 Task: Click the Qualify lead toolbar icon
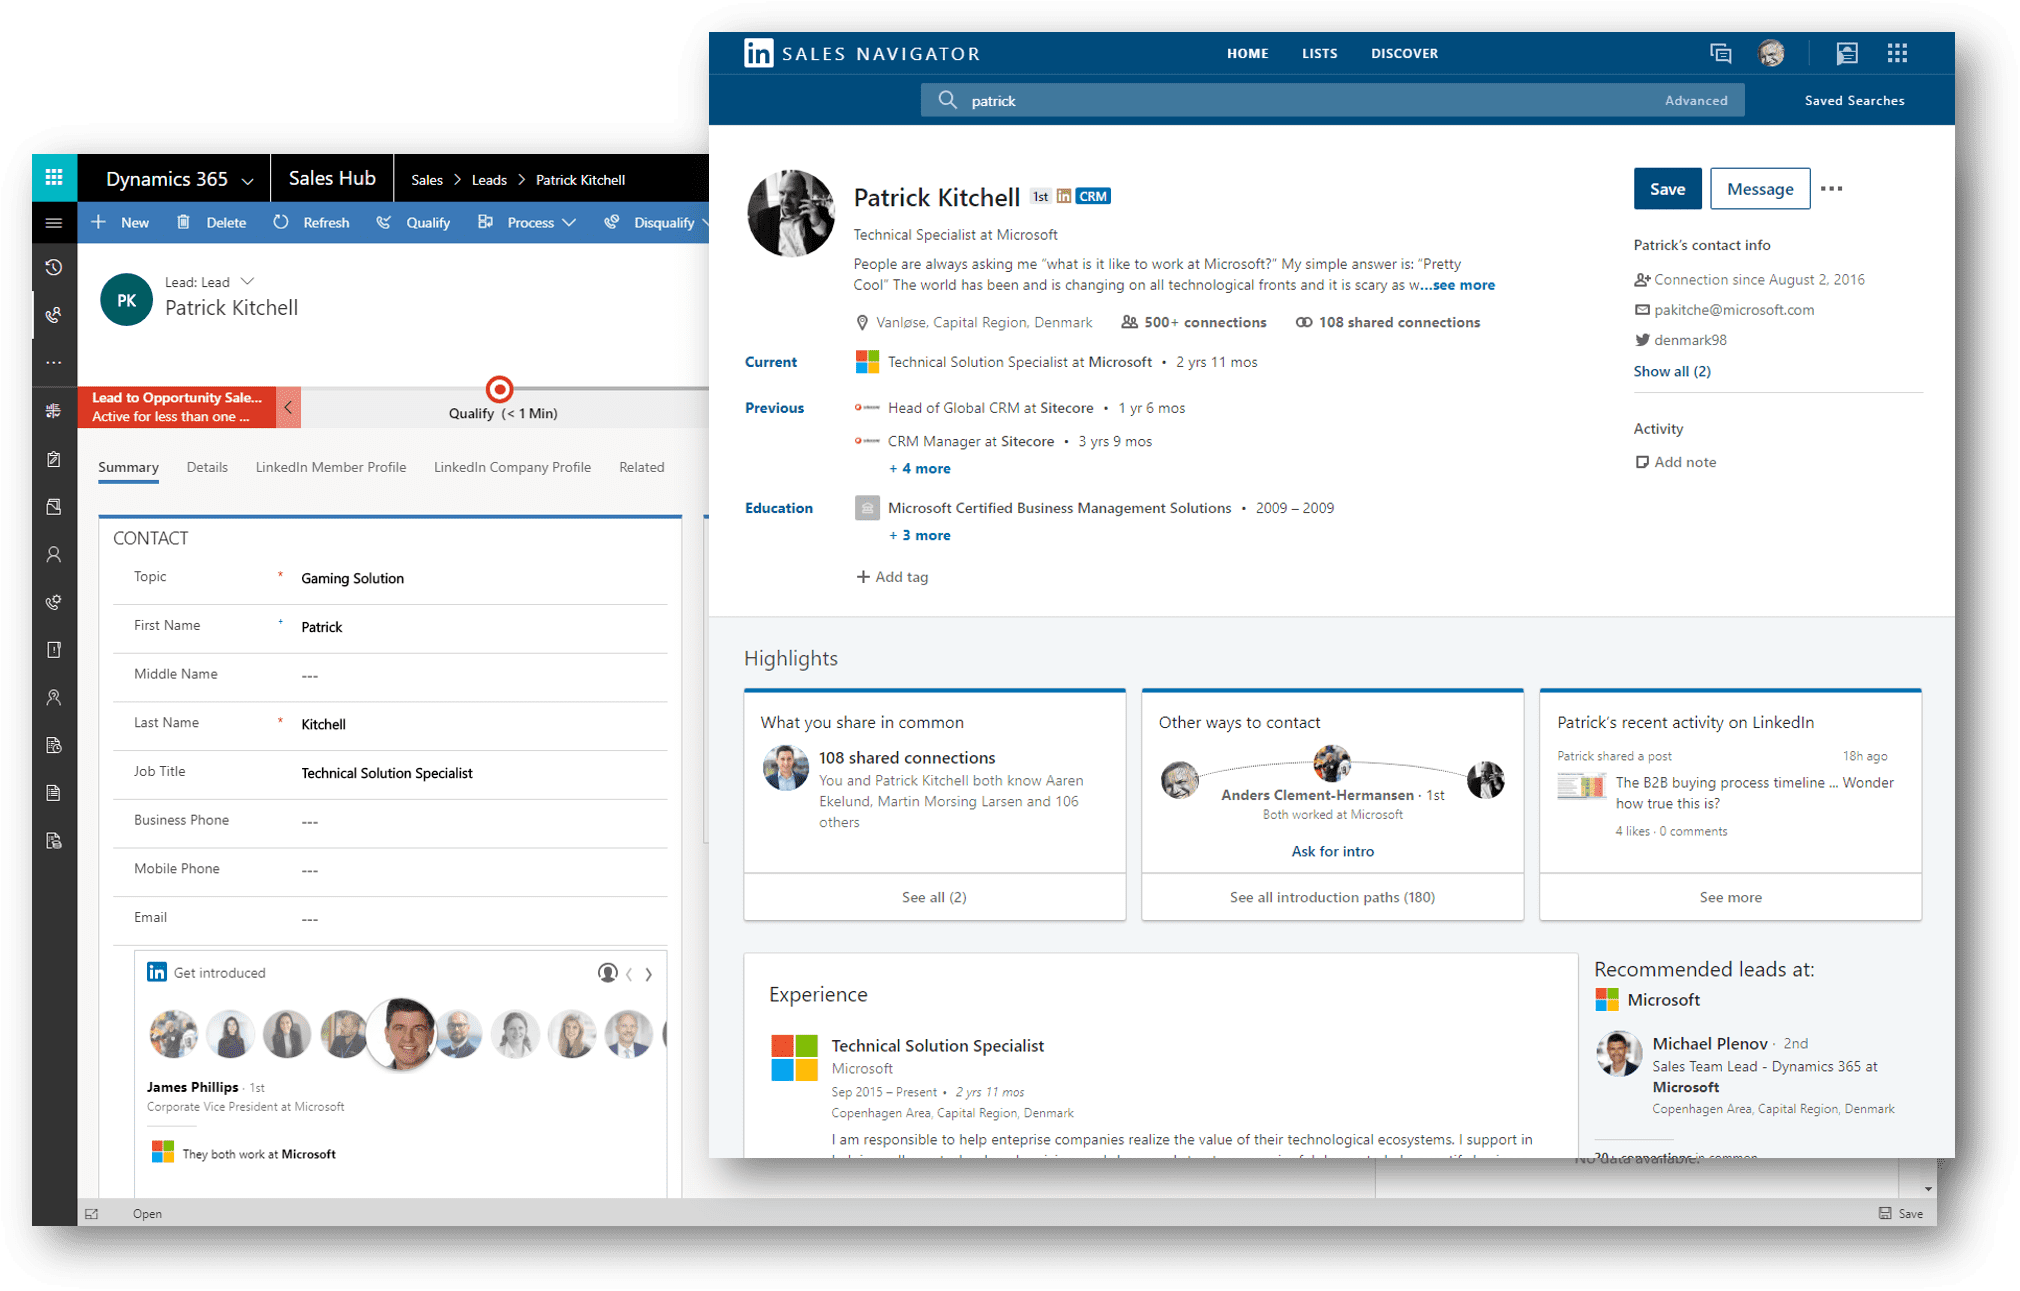(383, 222)
